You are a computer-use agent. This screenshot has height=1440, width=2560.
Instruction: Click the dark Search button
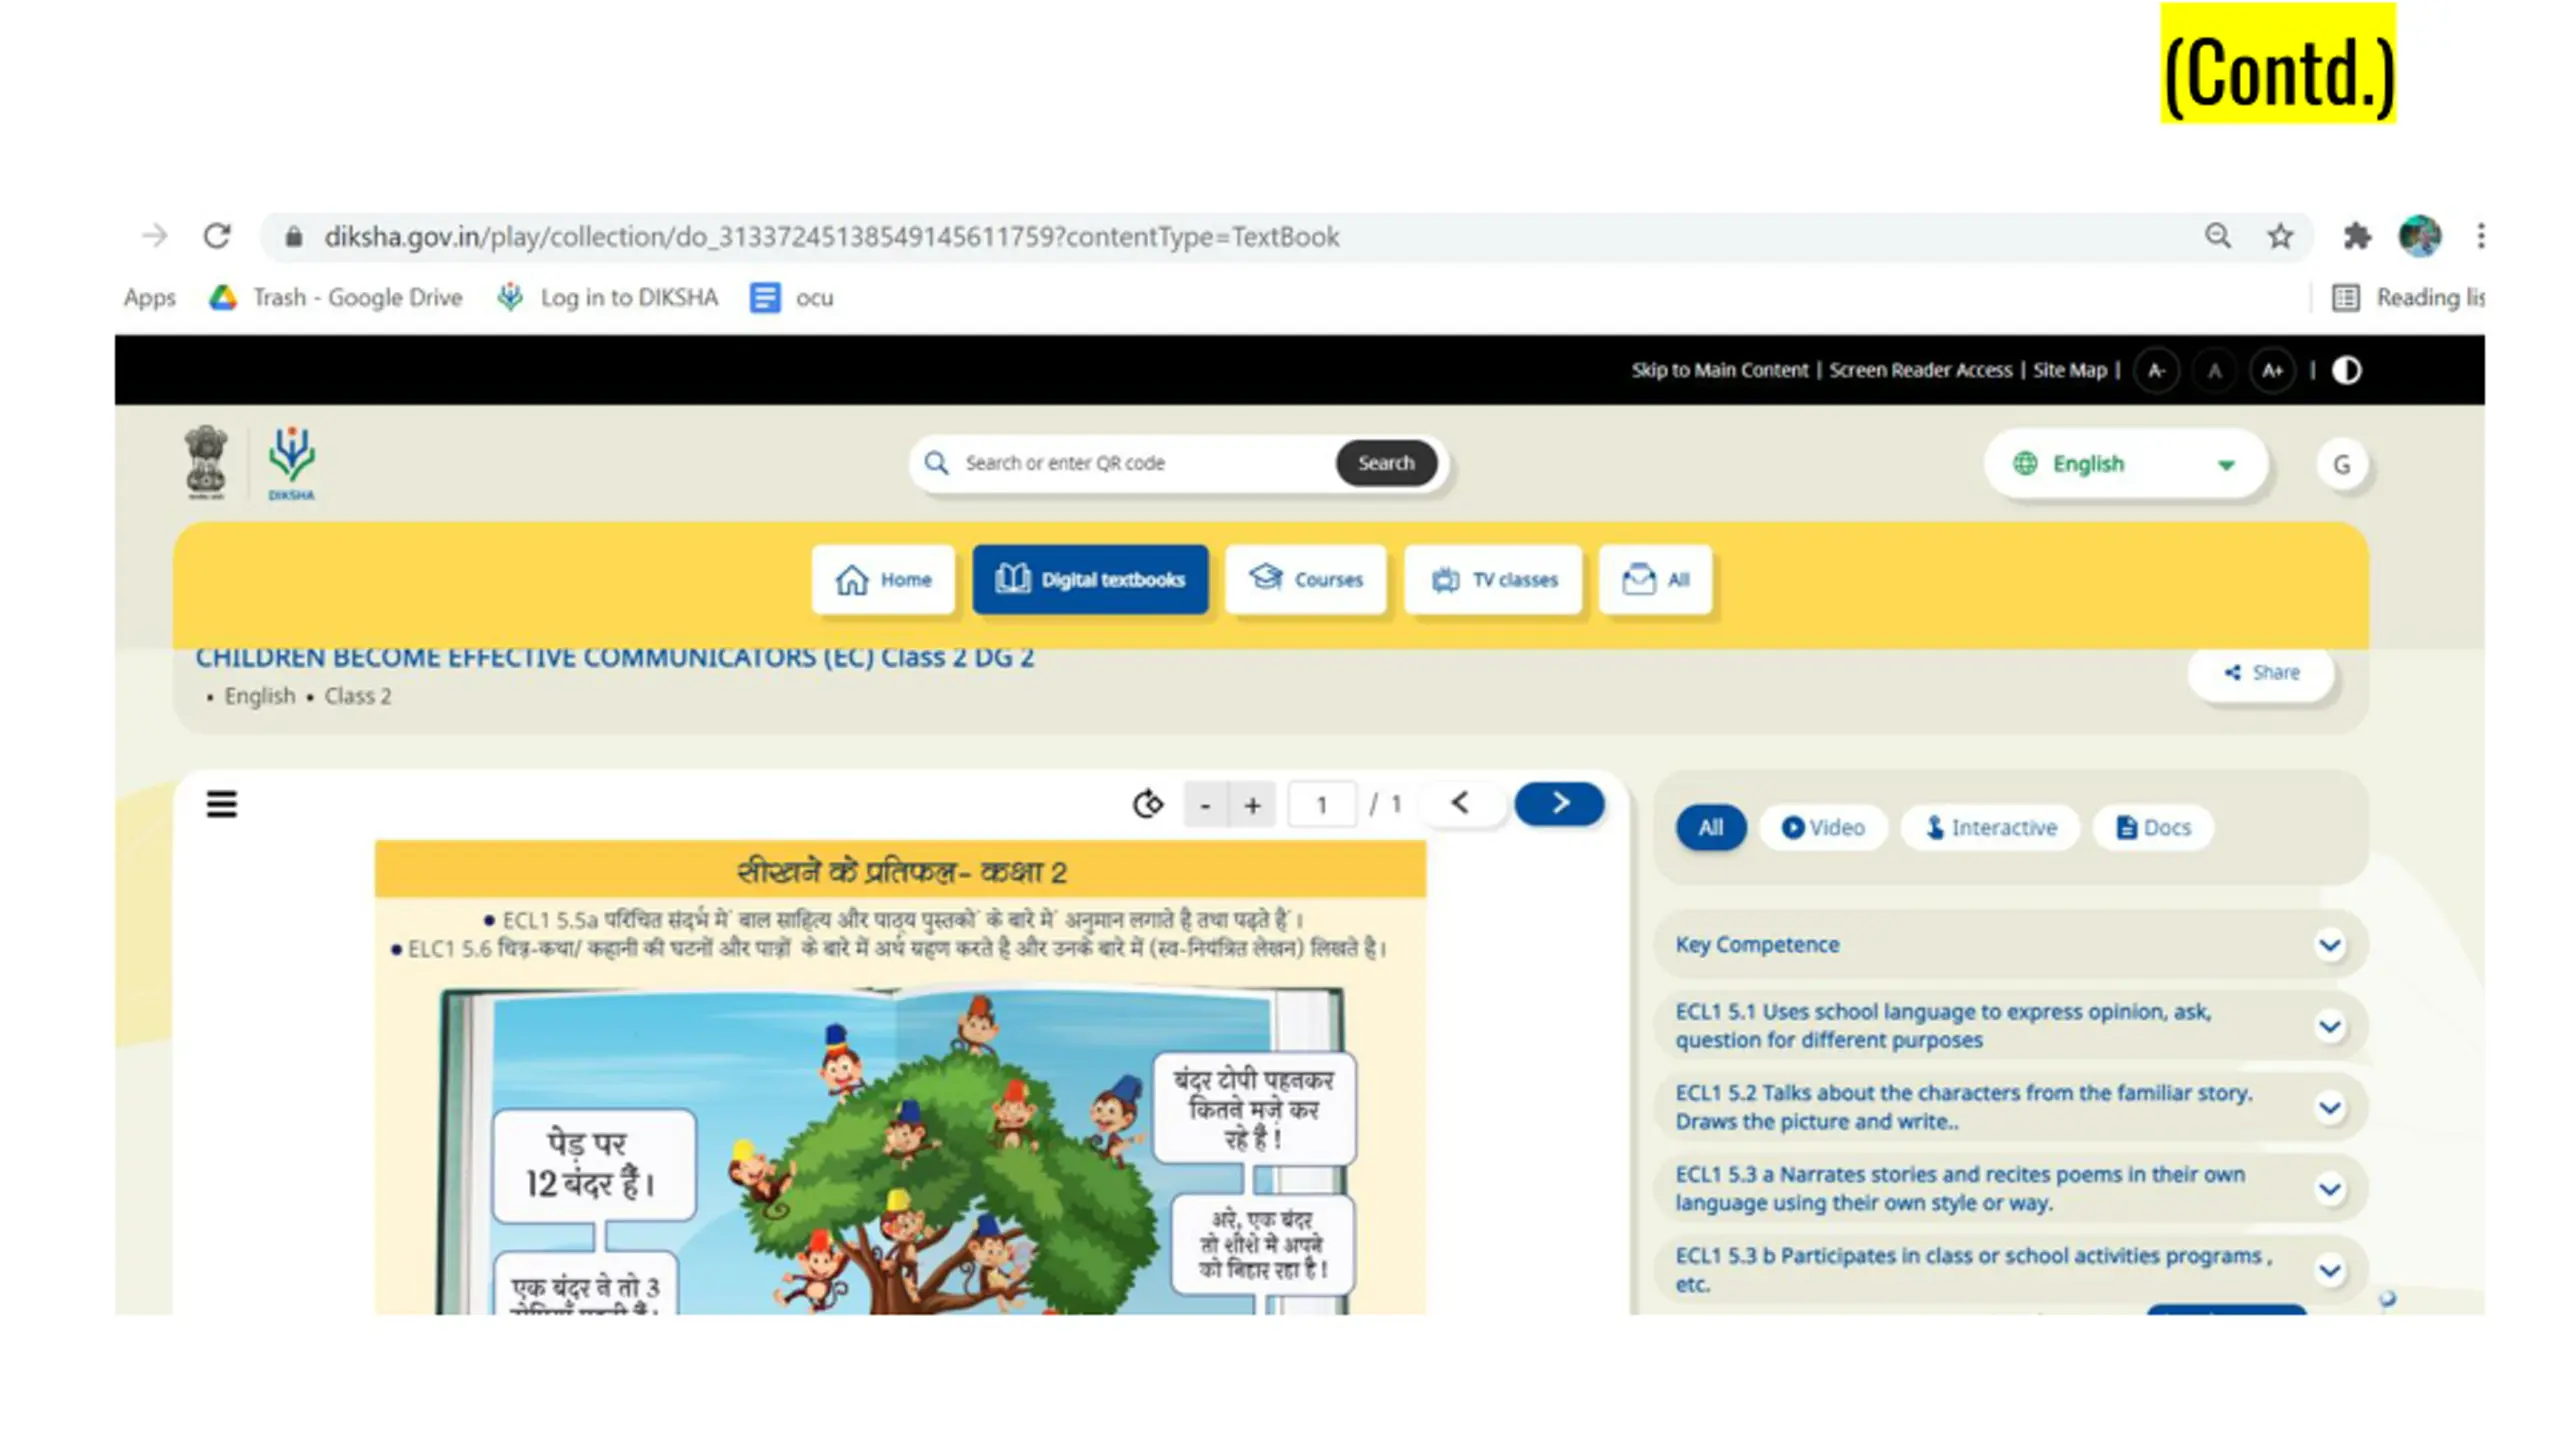coord(1386,463)
